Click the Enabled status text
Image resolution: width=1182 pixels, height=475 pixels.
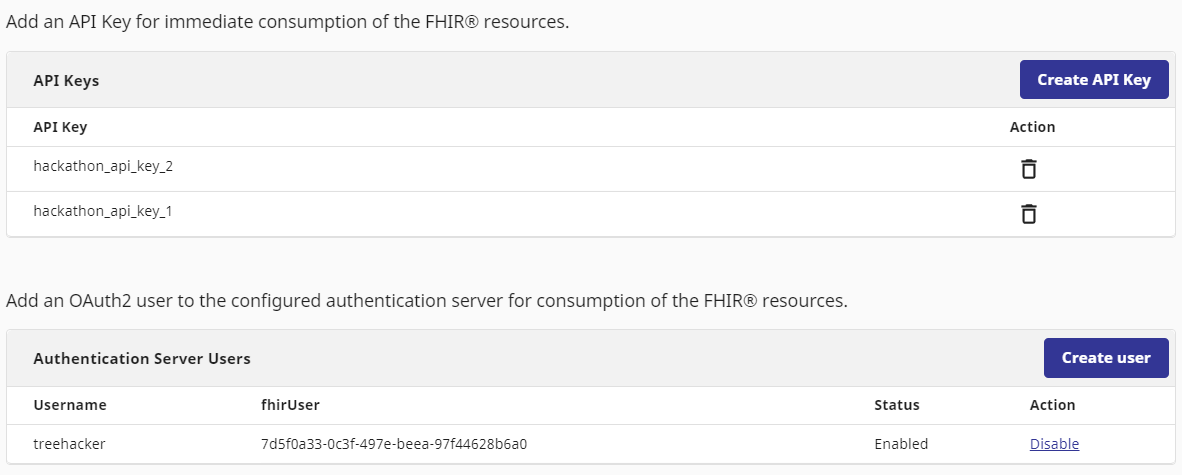(901, 444)
